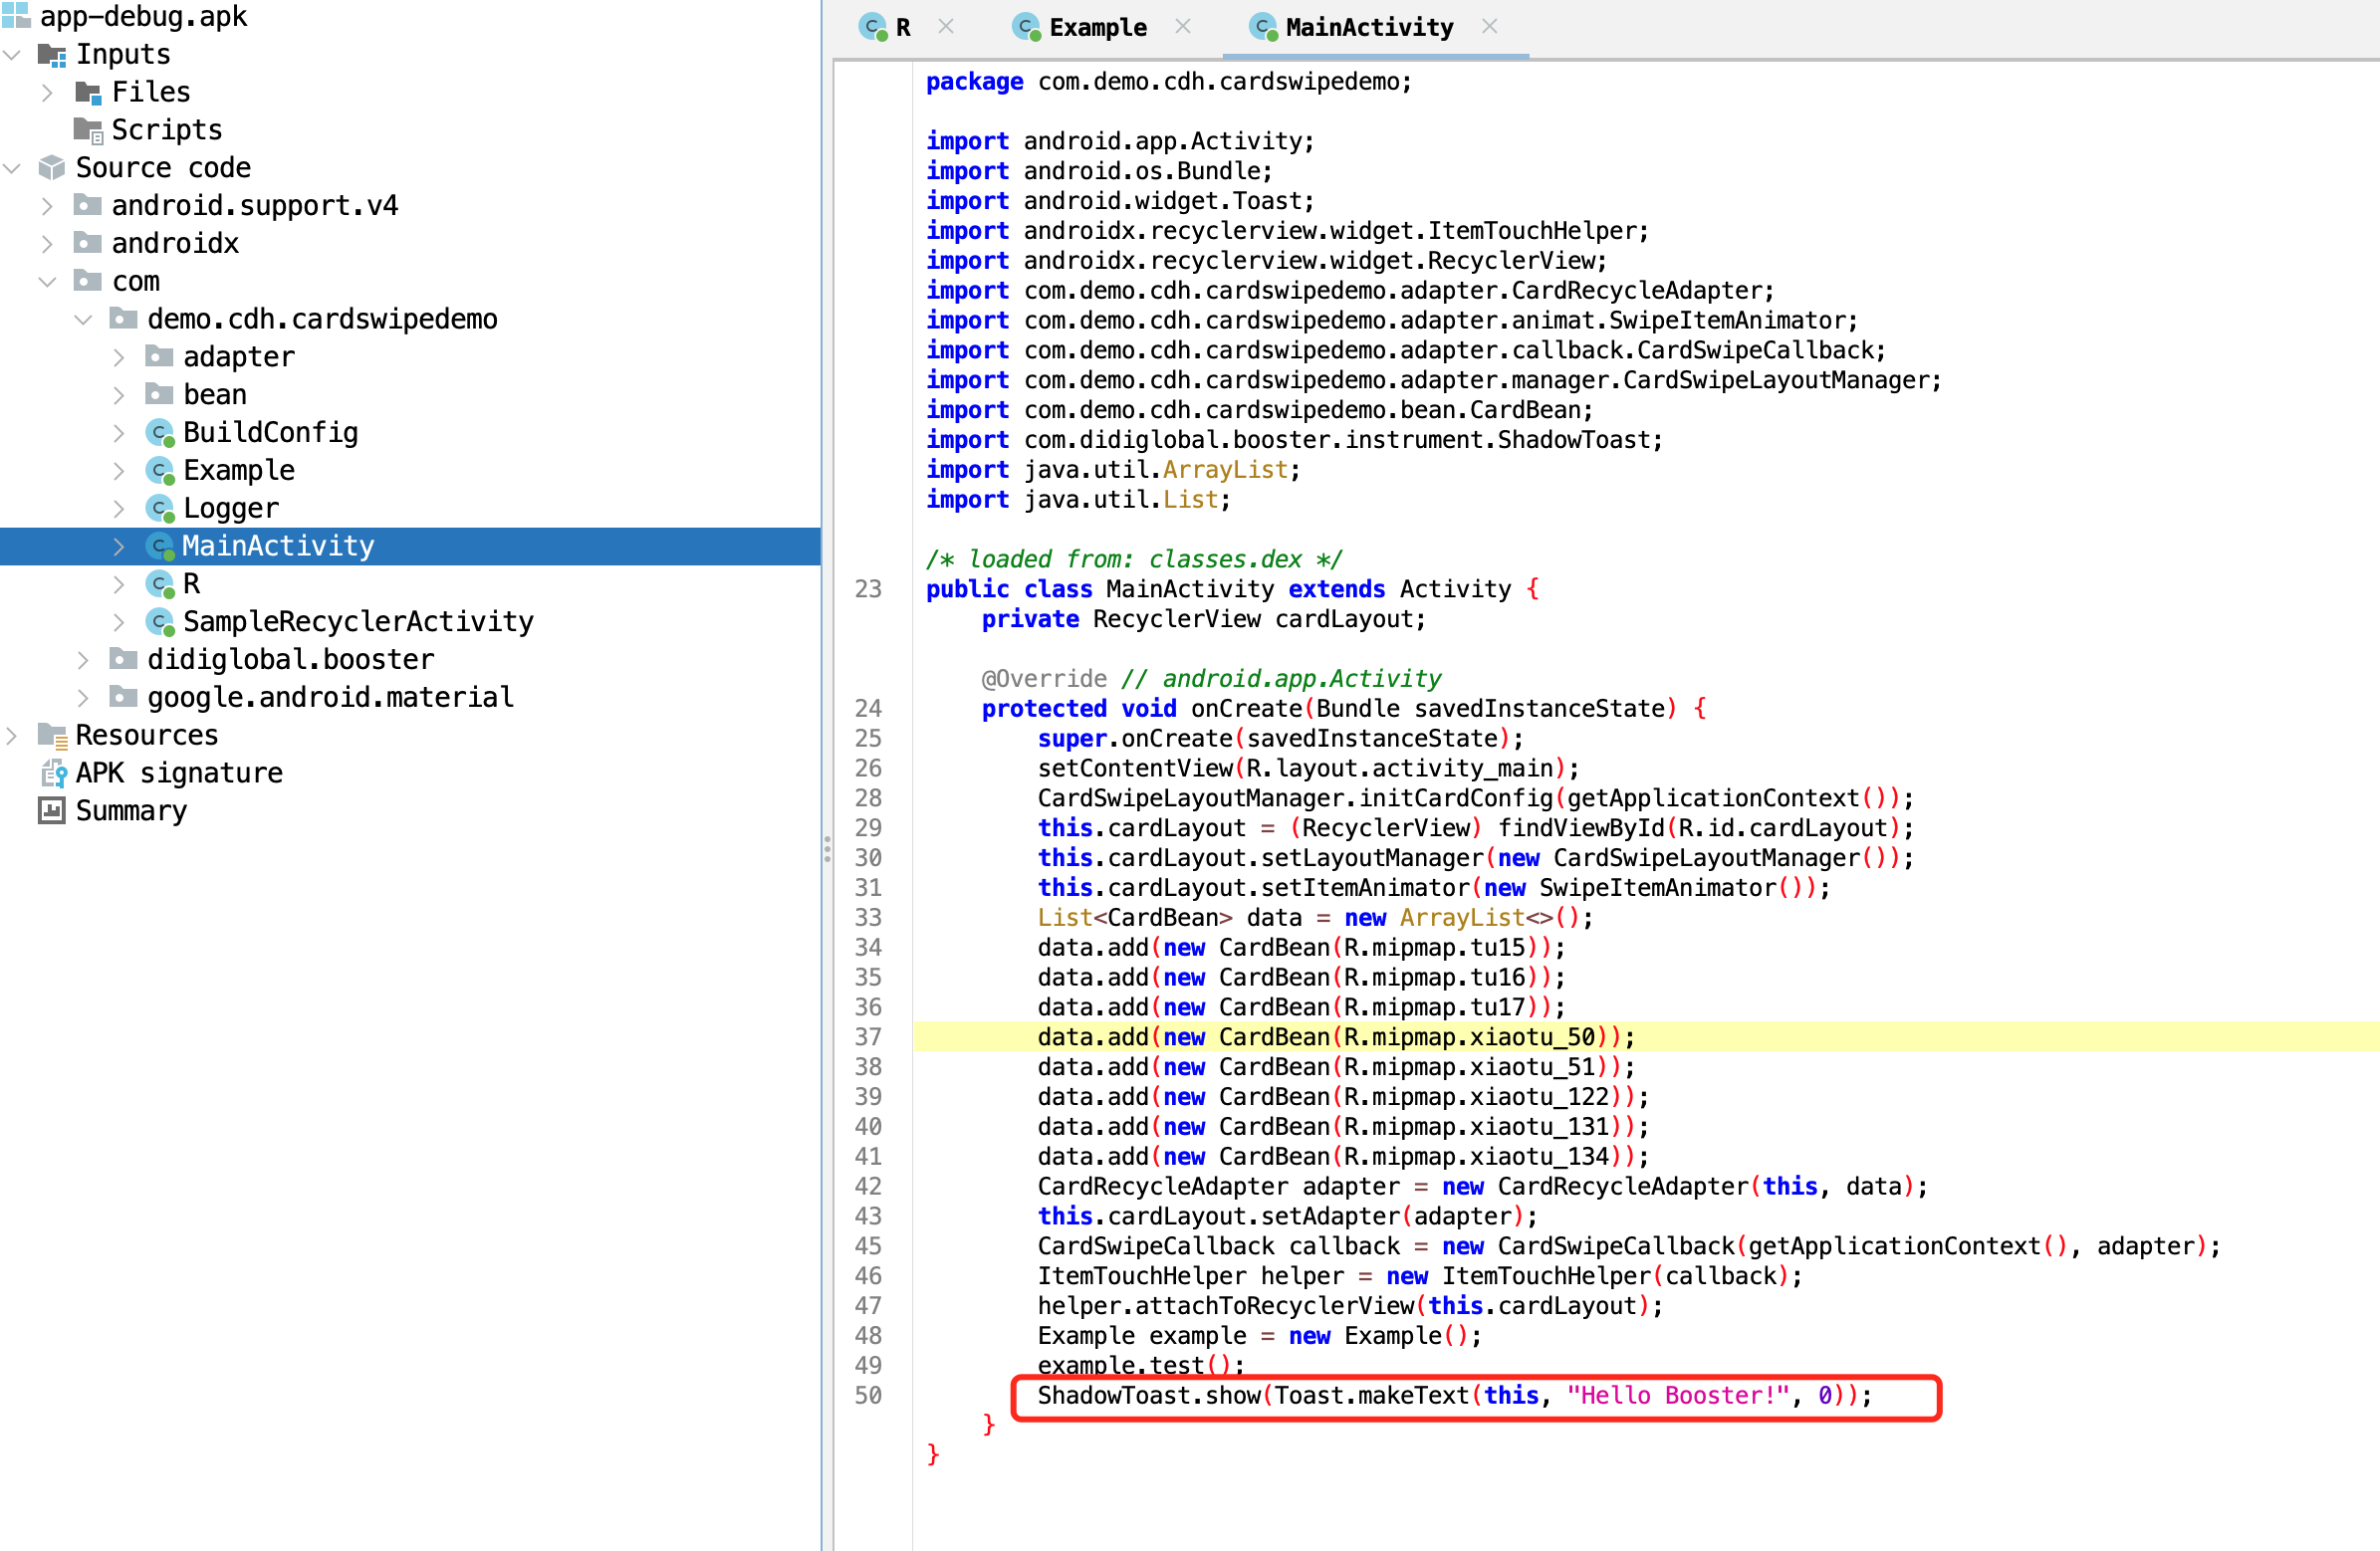2380x1551 pixels.
Task: Expand the adapter package node
Action: tap(119, 357)
